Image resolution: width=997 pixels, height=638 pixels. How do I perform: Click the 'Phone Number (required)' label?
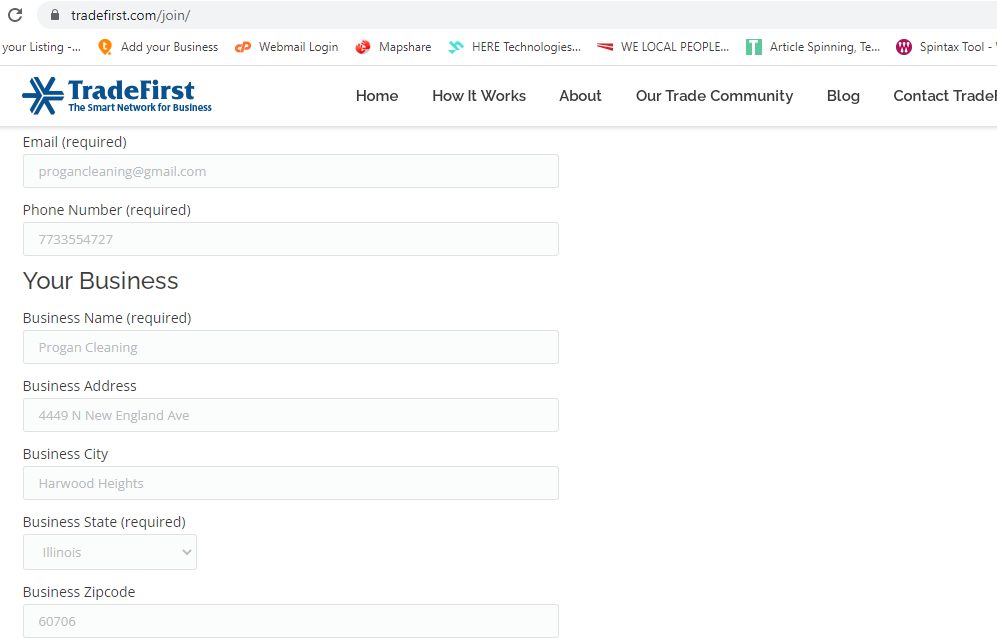pos(107,210)
